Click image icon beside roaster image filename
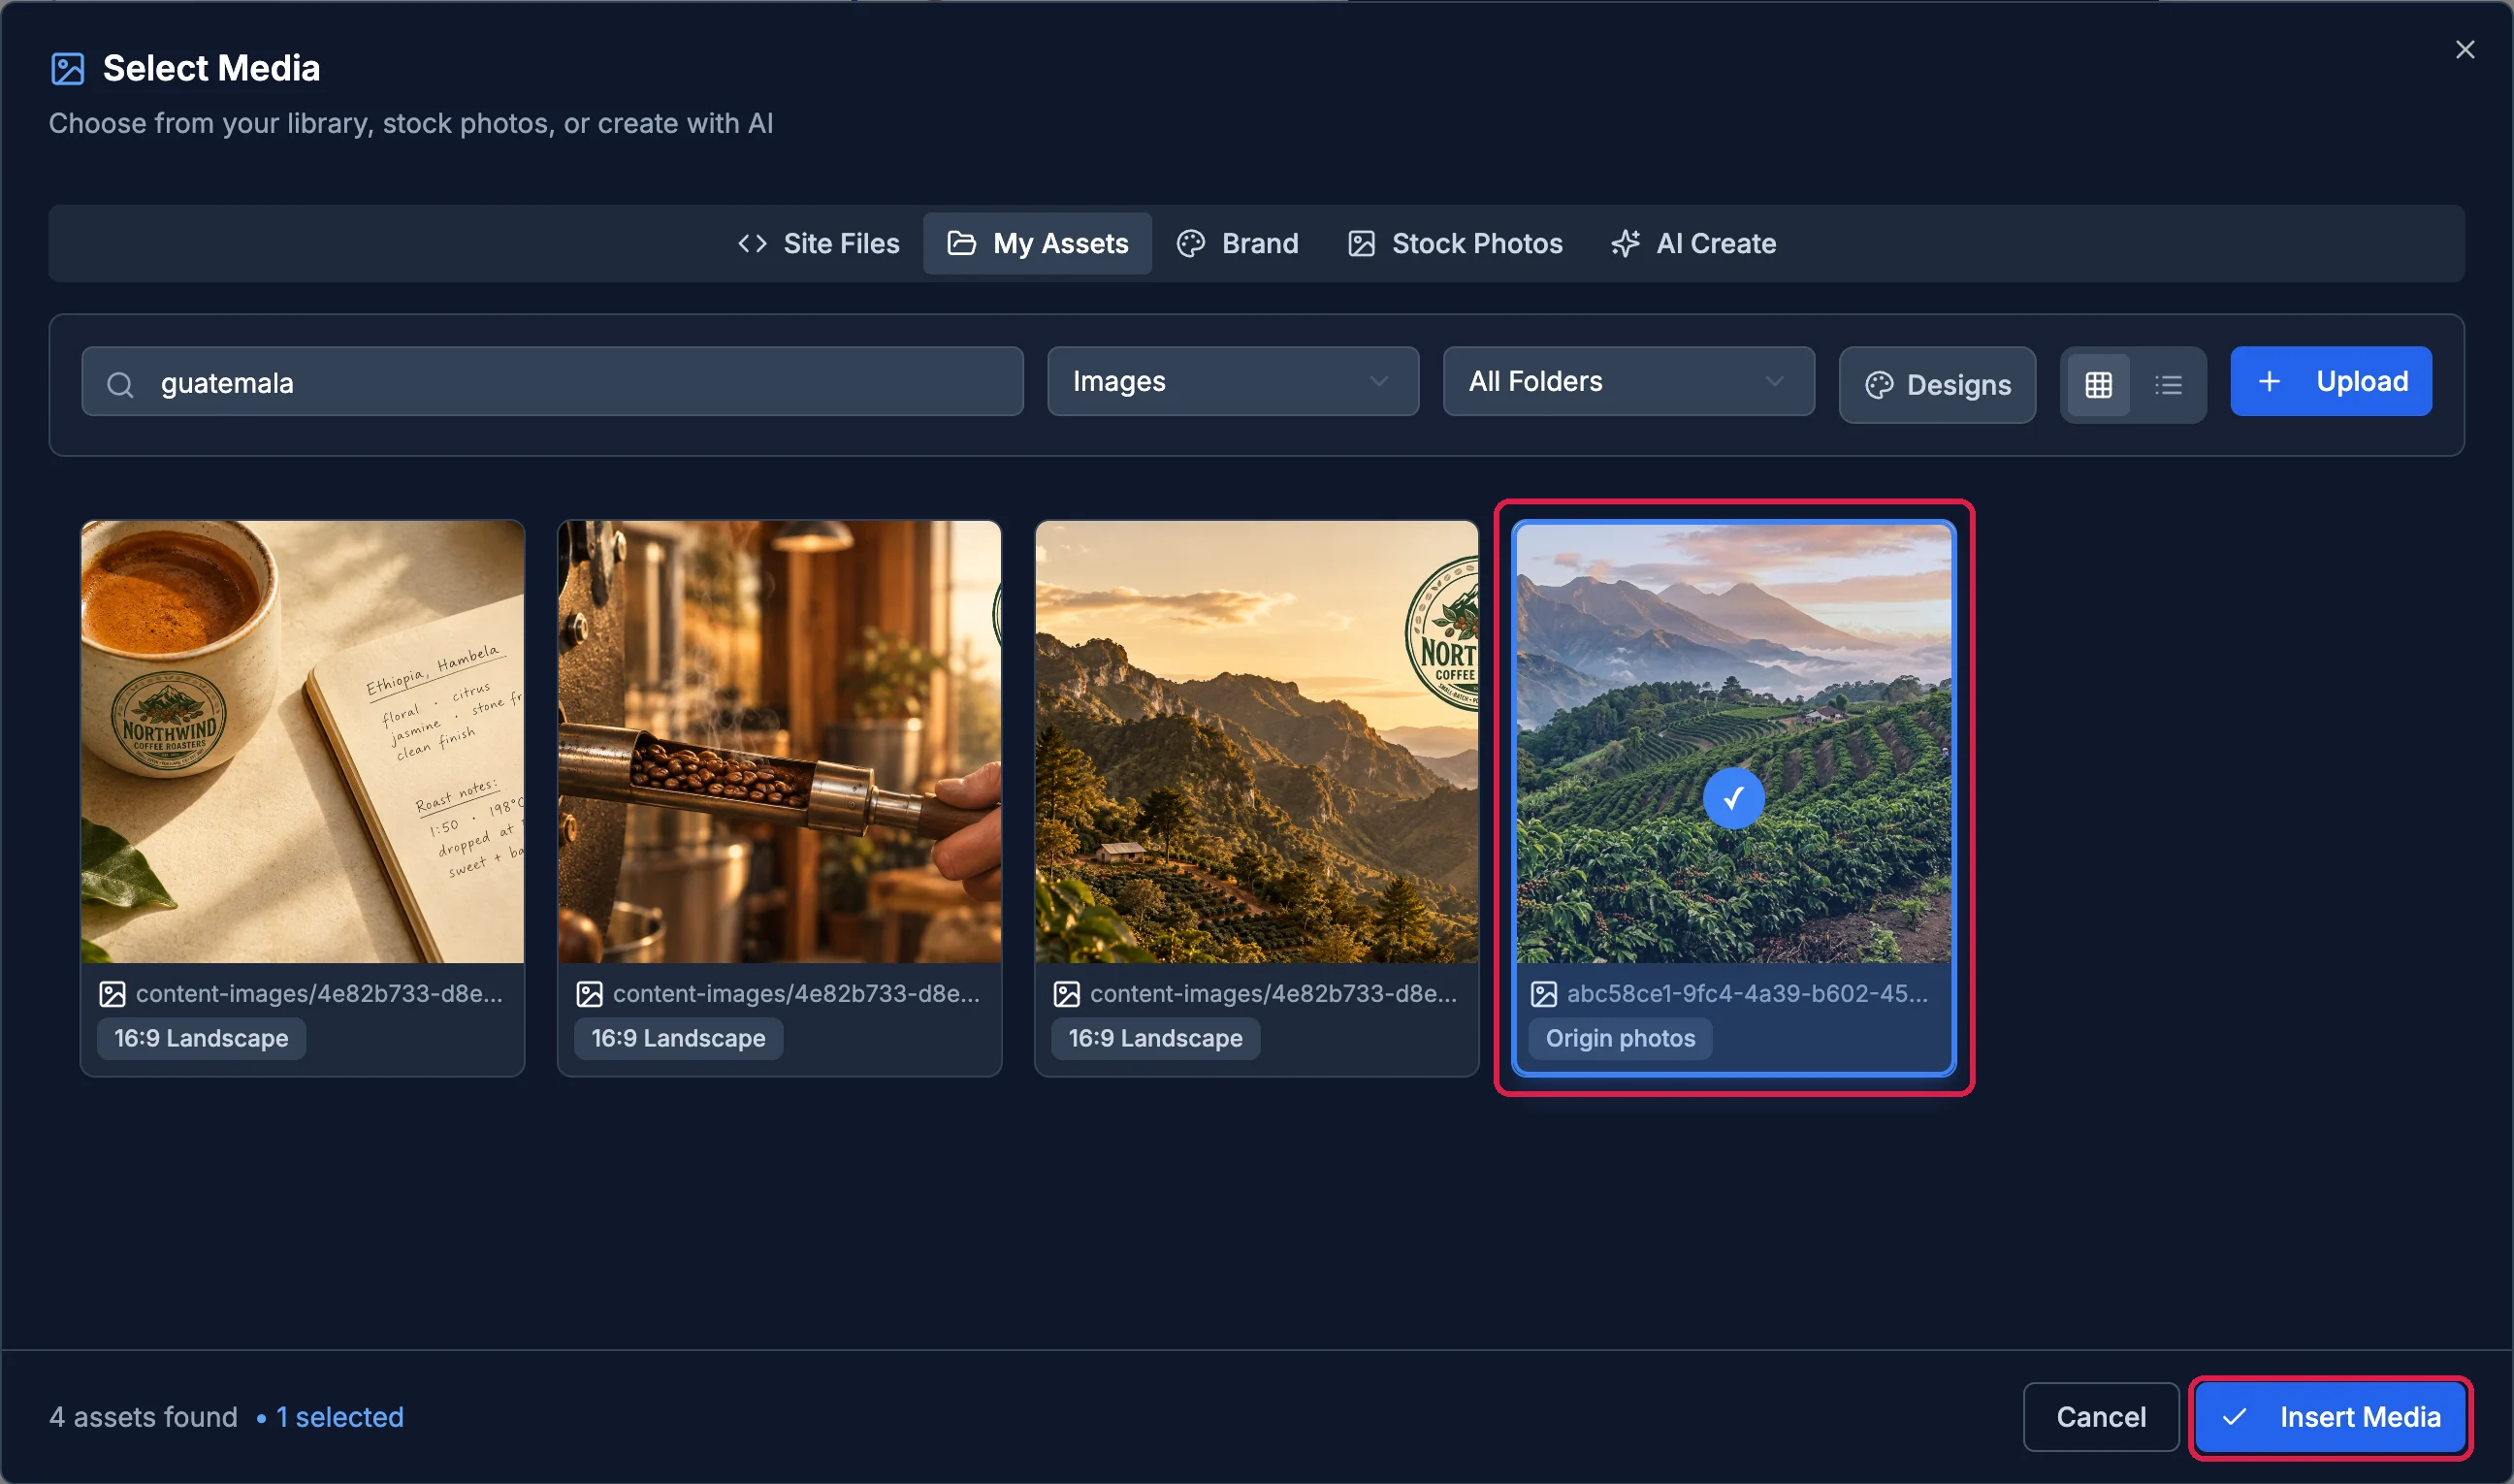This screenshot has height=1484, width=2514. 589,994
